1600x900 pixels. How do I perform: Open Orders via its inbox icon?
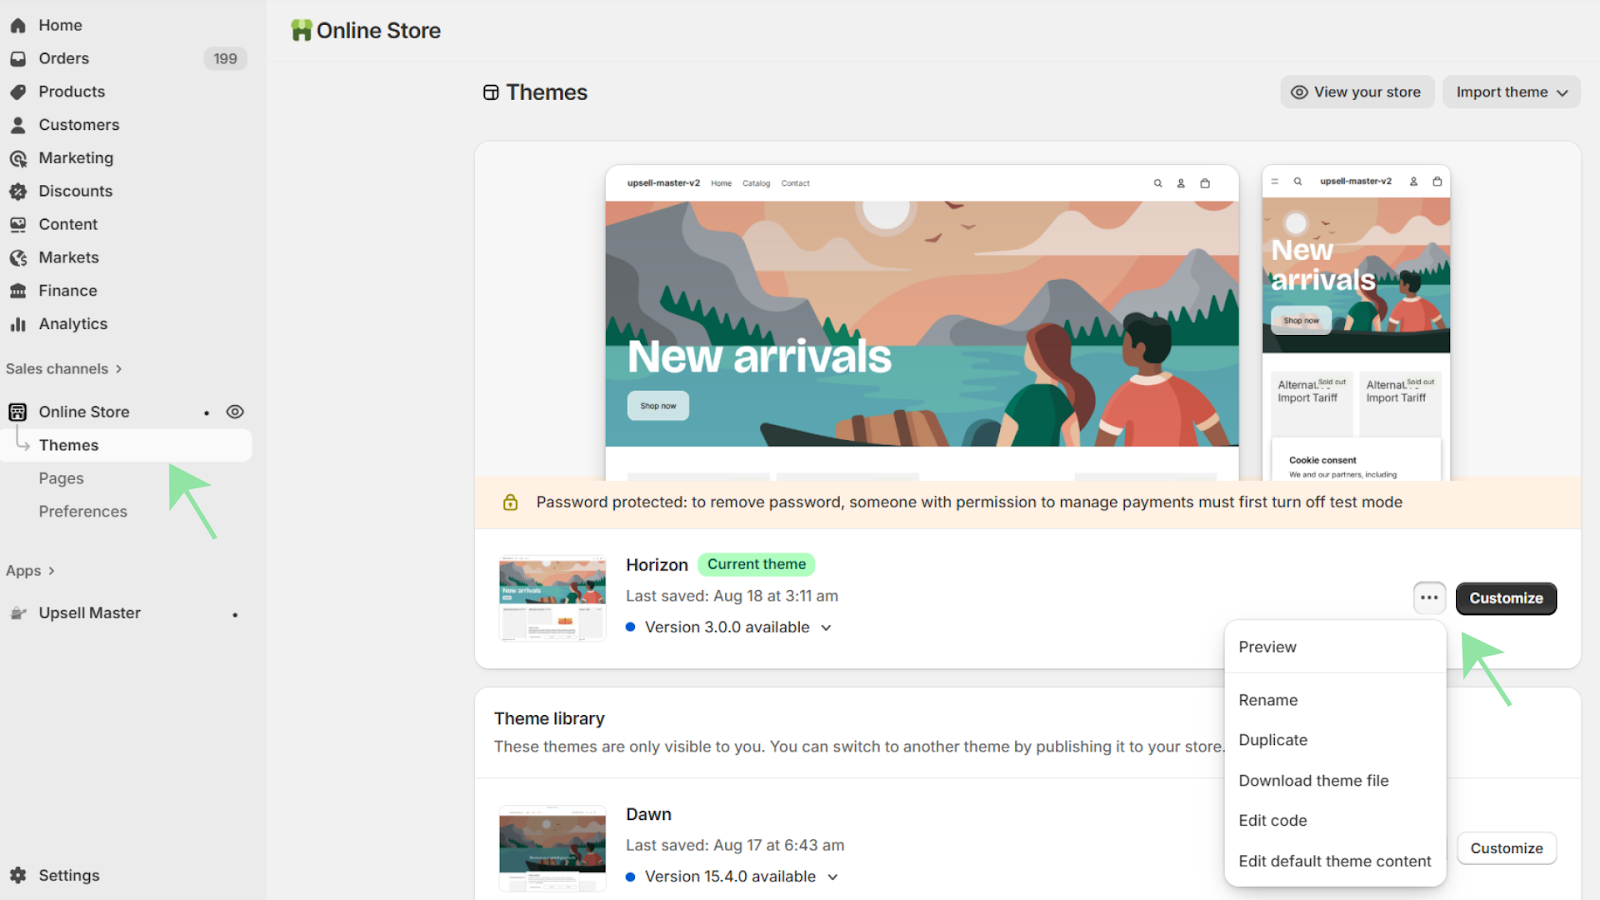[x=18, y=59]
